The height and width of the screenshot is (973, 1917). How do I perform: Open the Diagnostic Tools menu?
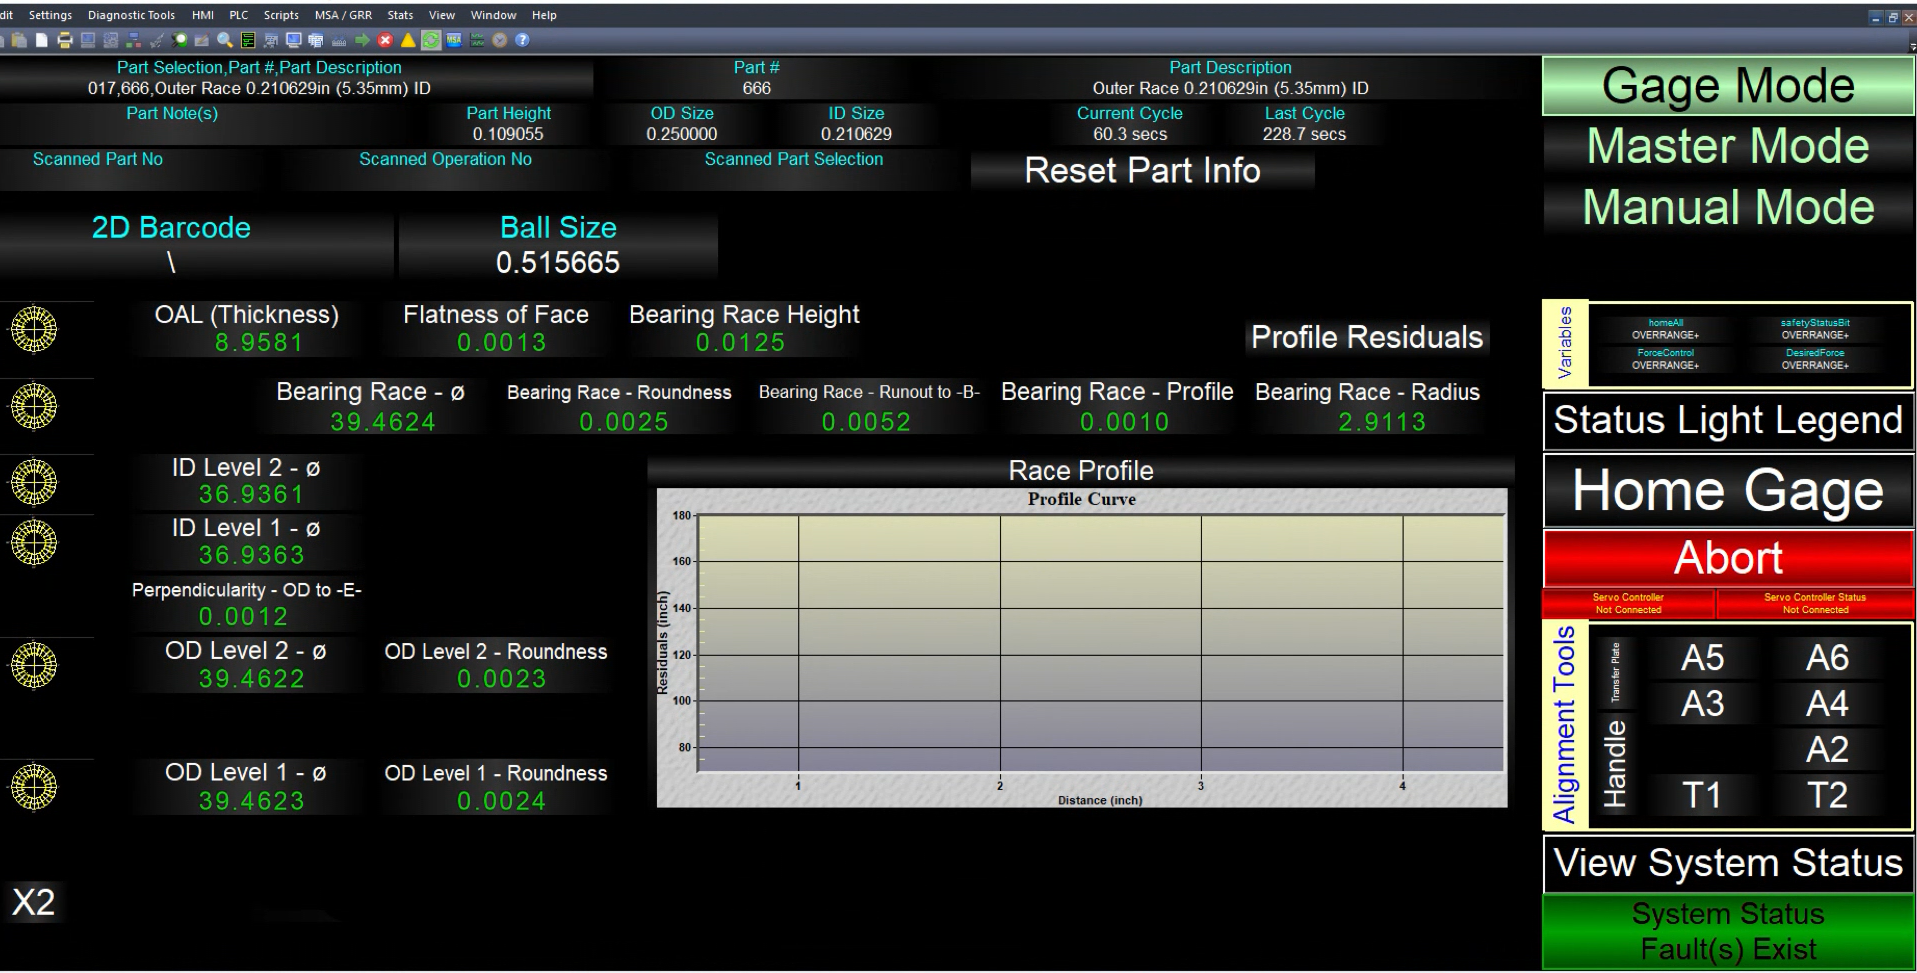pos(131,15)
